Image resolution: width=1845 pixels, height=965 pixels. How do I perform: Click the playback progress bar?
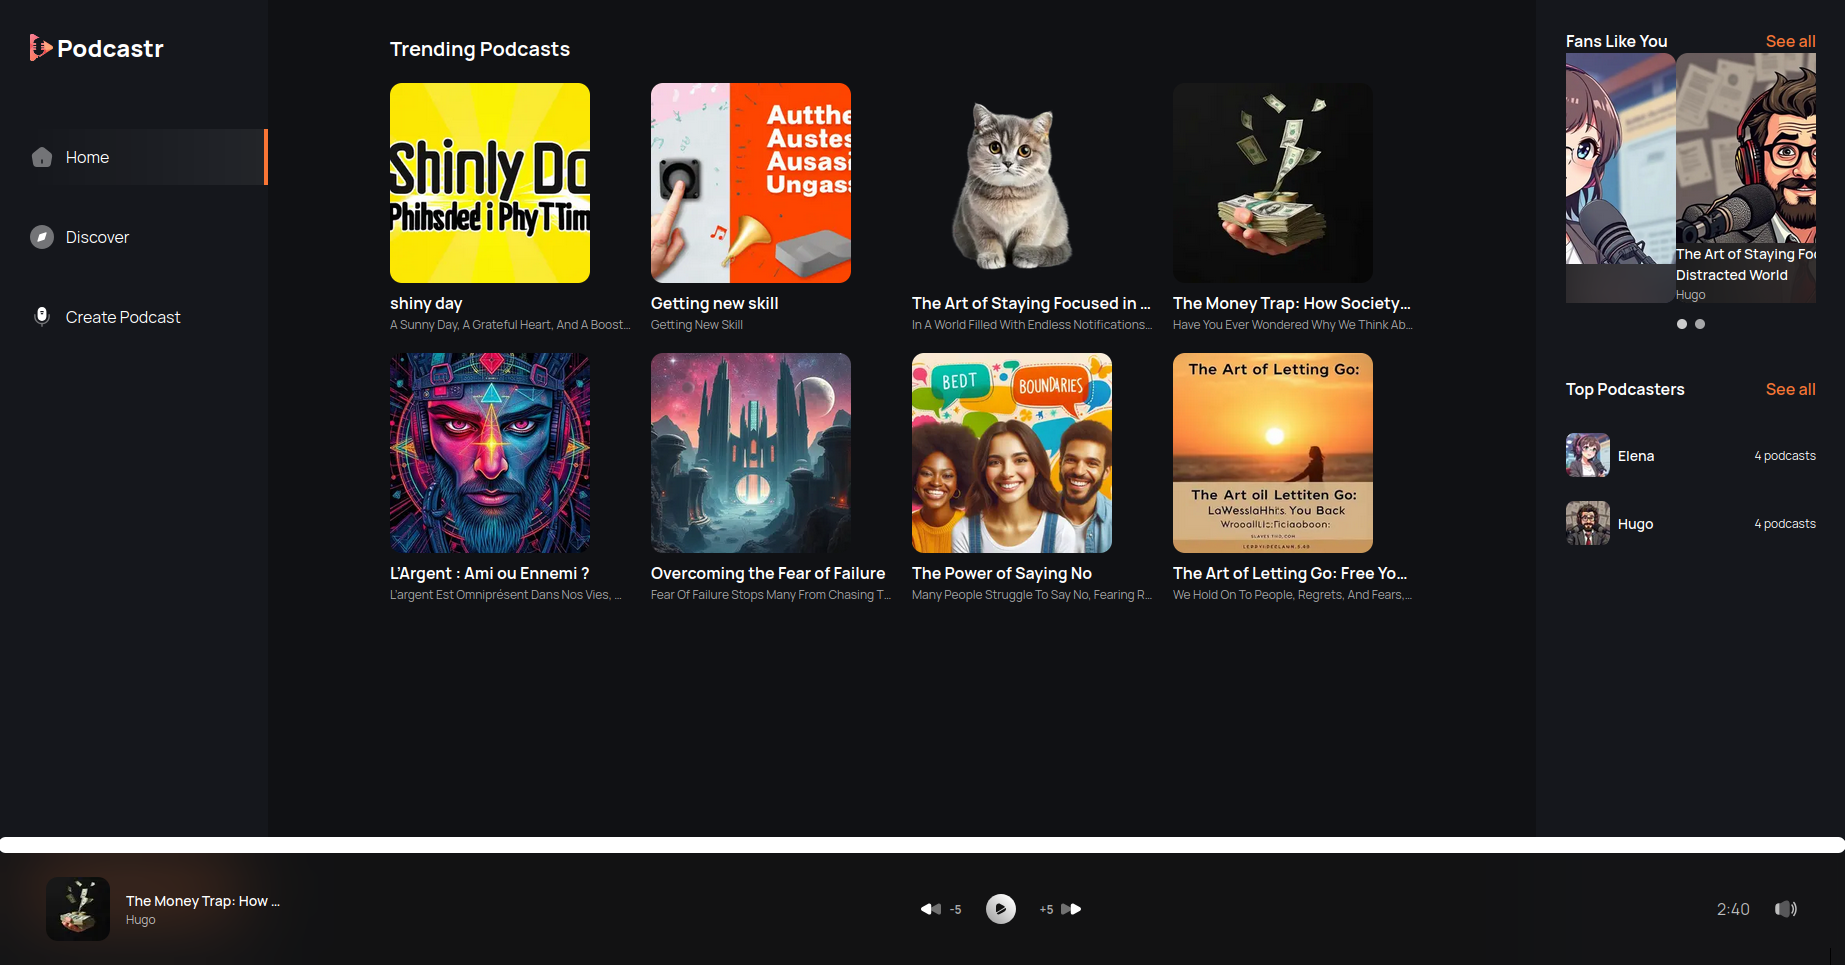(922, 845)
